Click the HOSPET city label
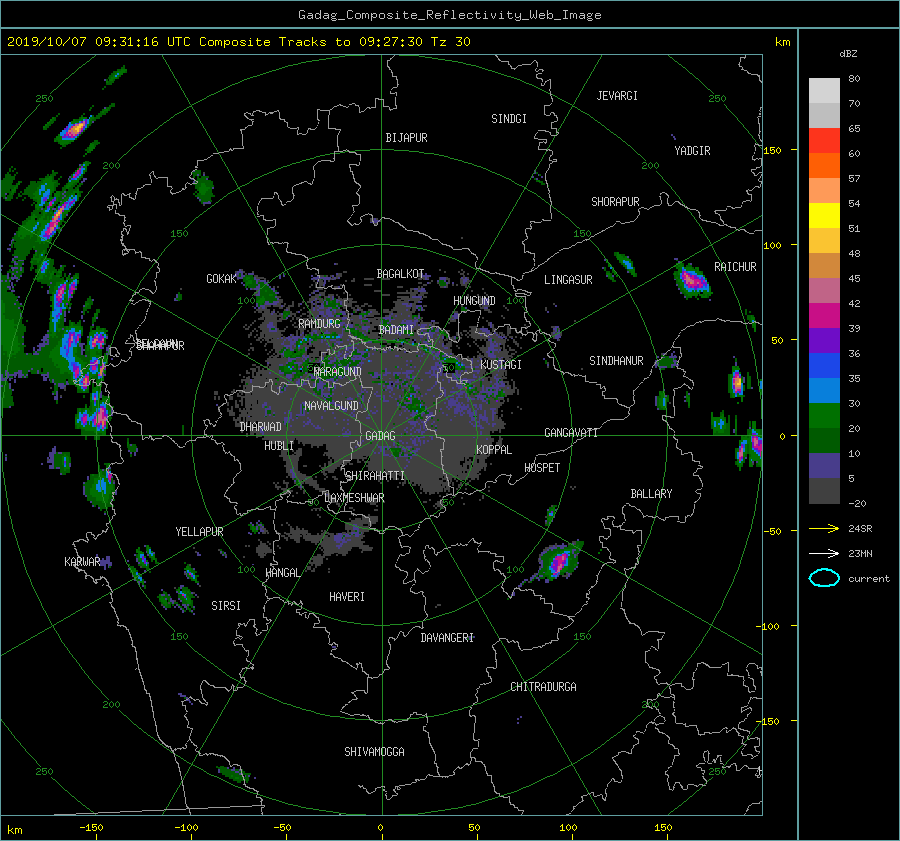 click(x=542, y=468)
